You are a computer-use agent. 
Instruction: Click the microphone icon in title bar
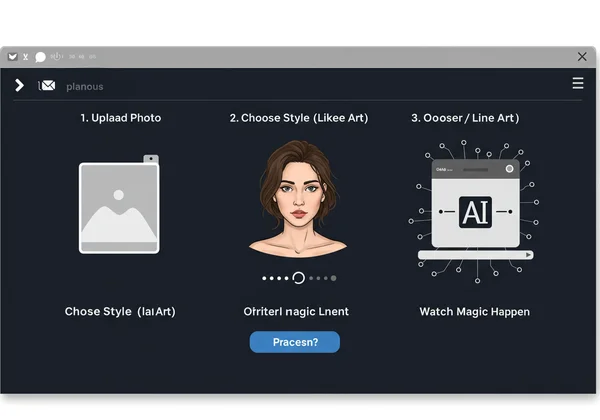point(57,57)
